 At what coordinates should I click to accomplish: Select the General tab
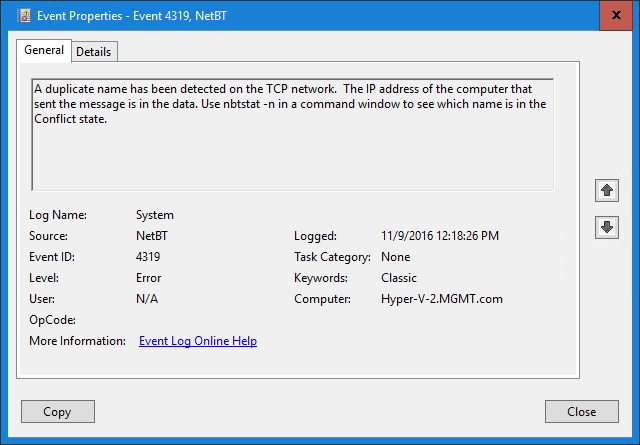(x=44, y=50)
